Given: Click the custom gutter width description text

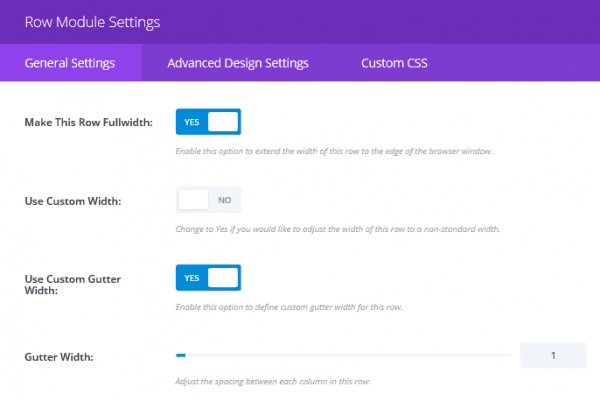Looking at the screenshot, I should [289, 305].
